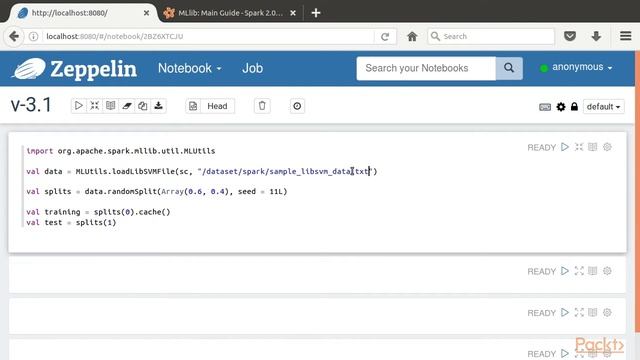The height and width of the screenshot is (360, 640).
Task: Export the notebook via download icon
Action: click(x=158, y=106)
